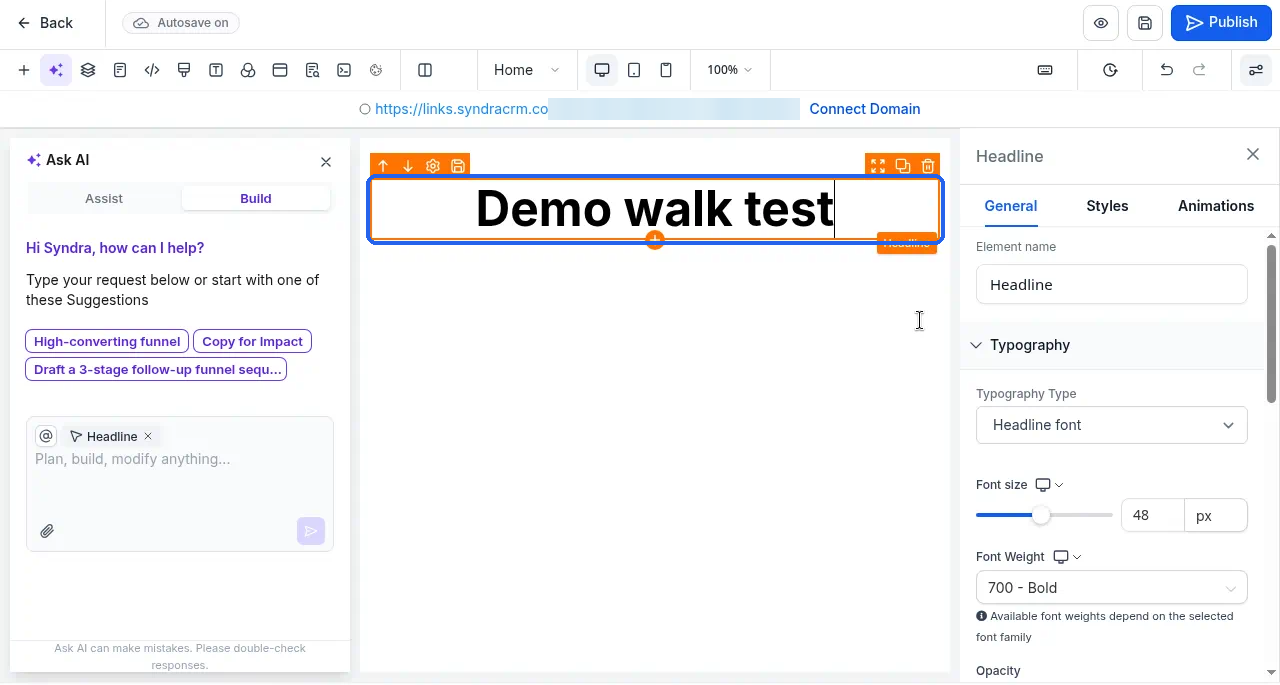Close the Ask AI panel
Image resolution: width=1280 pixels, height=685 pixels.
point(326,162)
